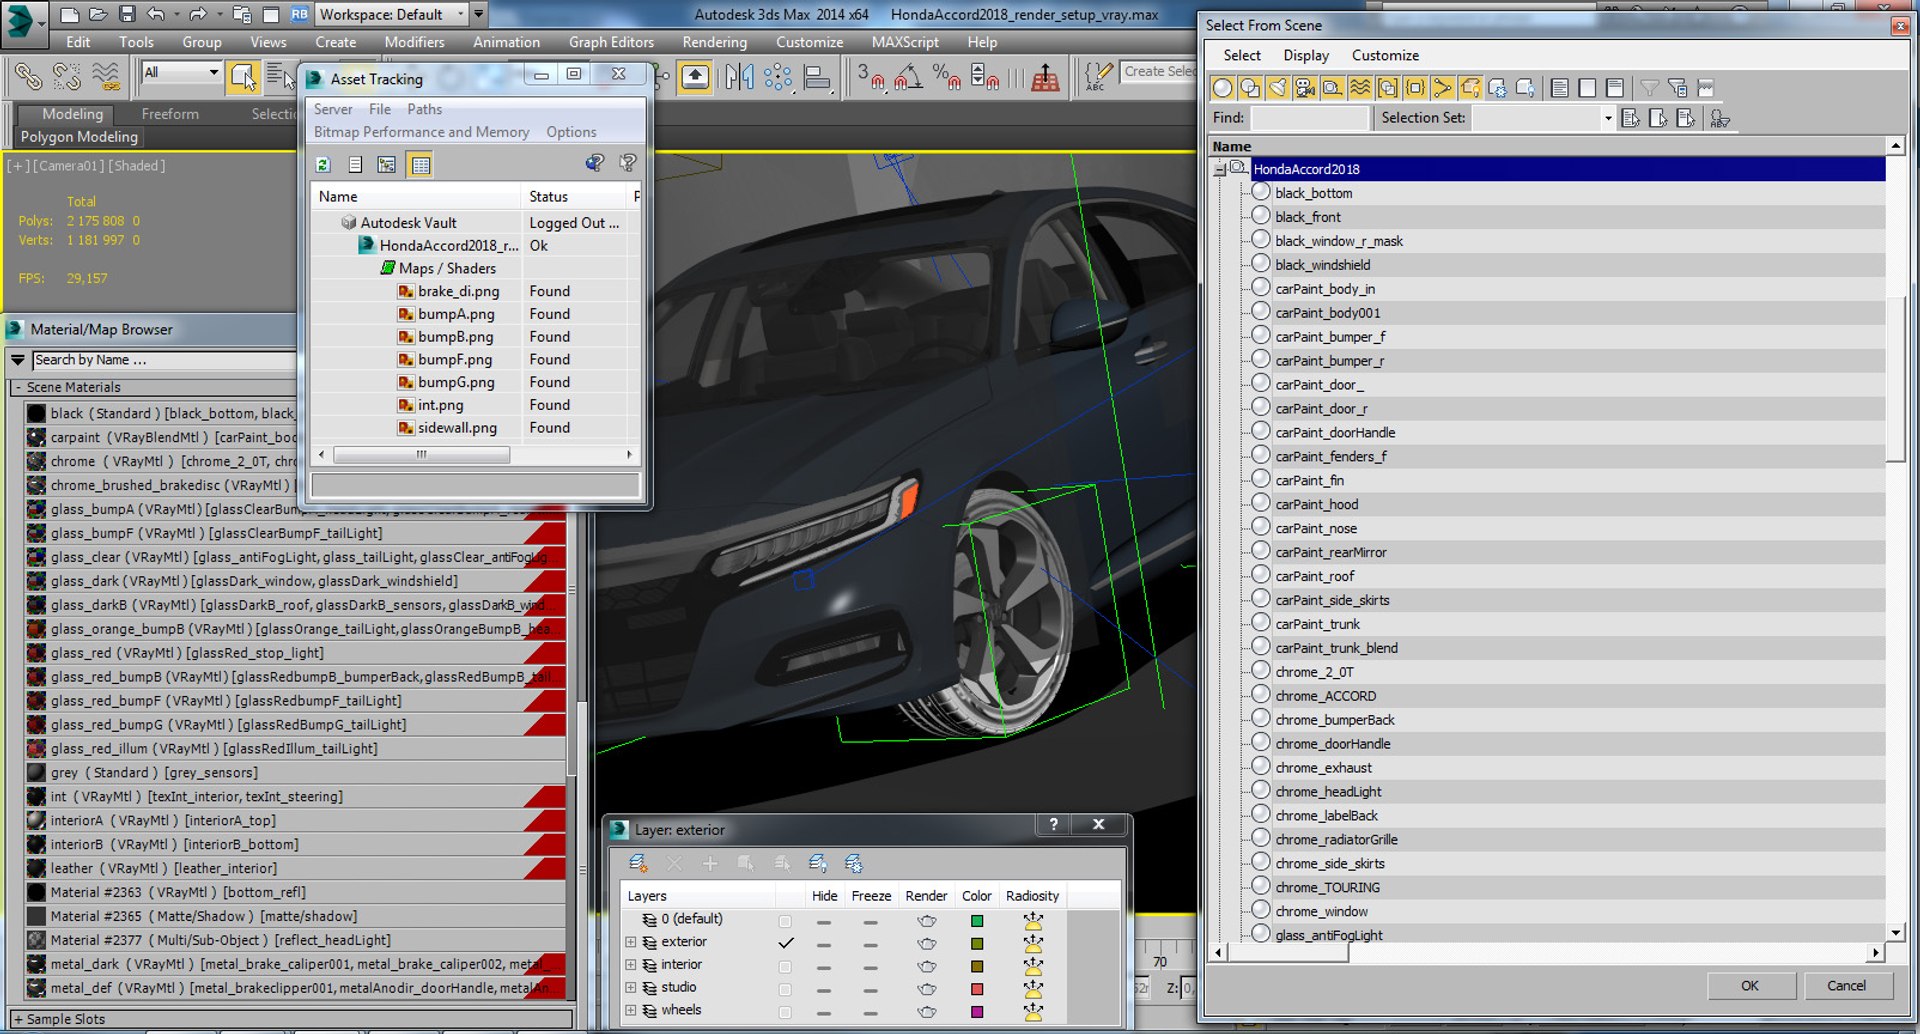Image resolution: width=1920 pixels, height=1034 pixels.
Task: Tick the current-layer checkbox for studio
Action: [x=785, y=989]
